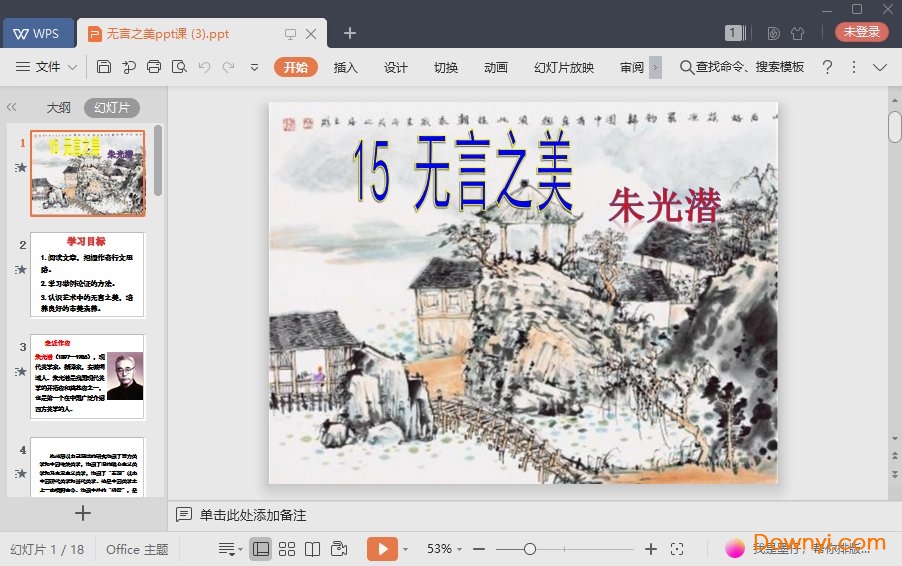The height and width of the screenshot is (566, 902).
Task: Open the Help question mark
Action: coord(827,67)
